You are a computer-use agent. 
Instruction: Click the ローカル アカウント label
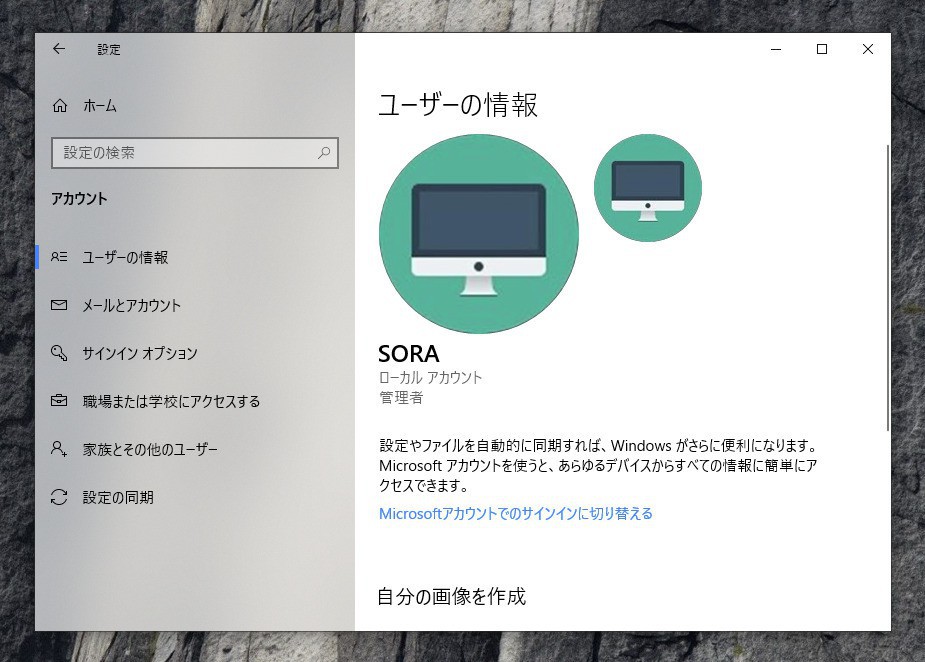pyautogui.click(x=431, y=378)
